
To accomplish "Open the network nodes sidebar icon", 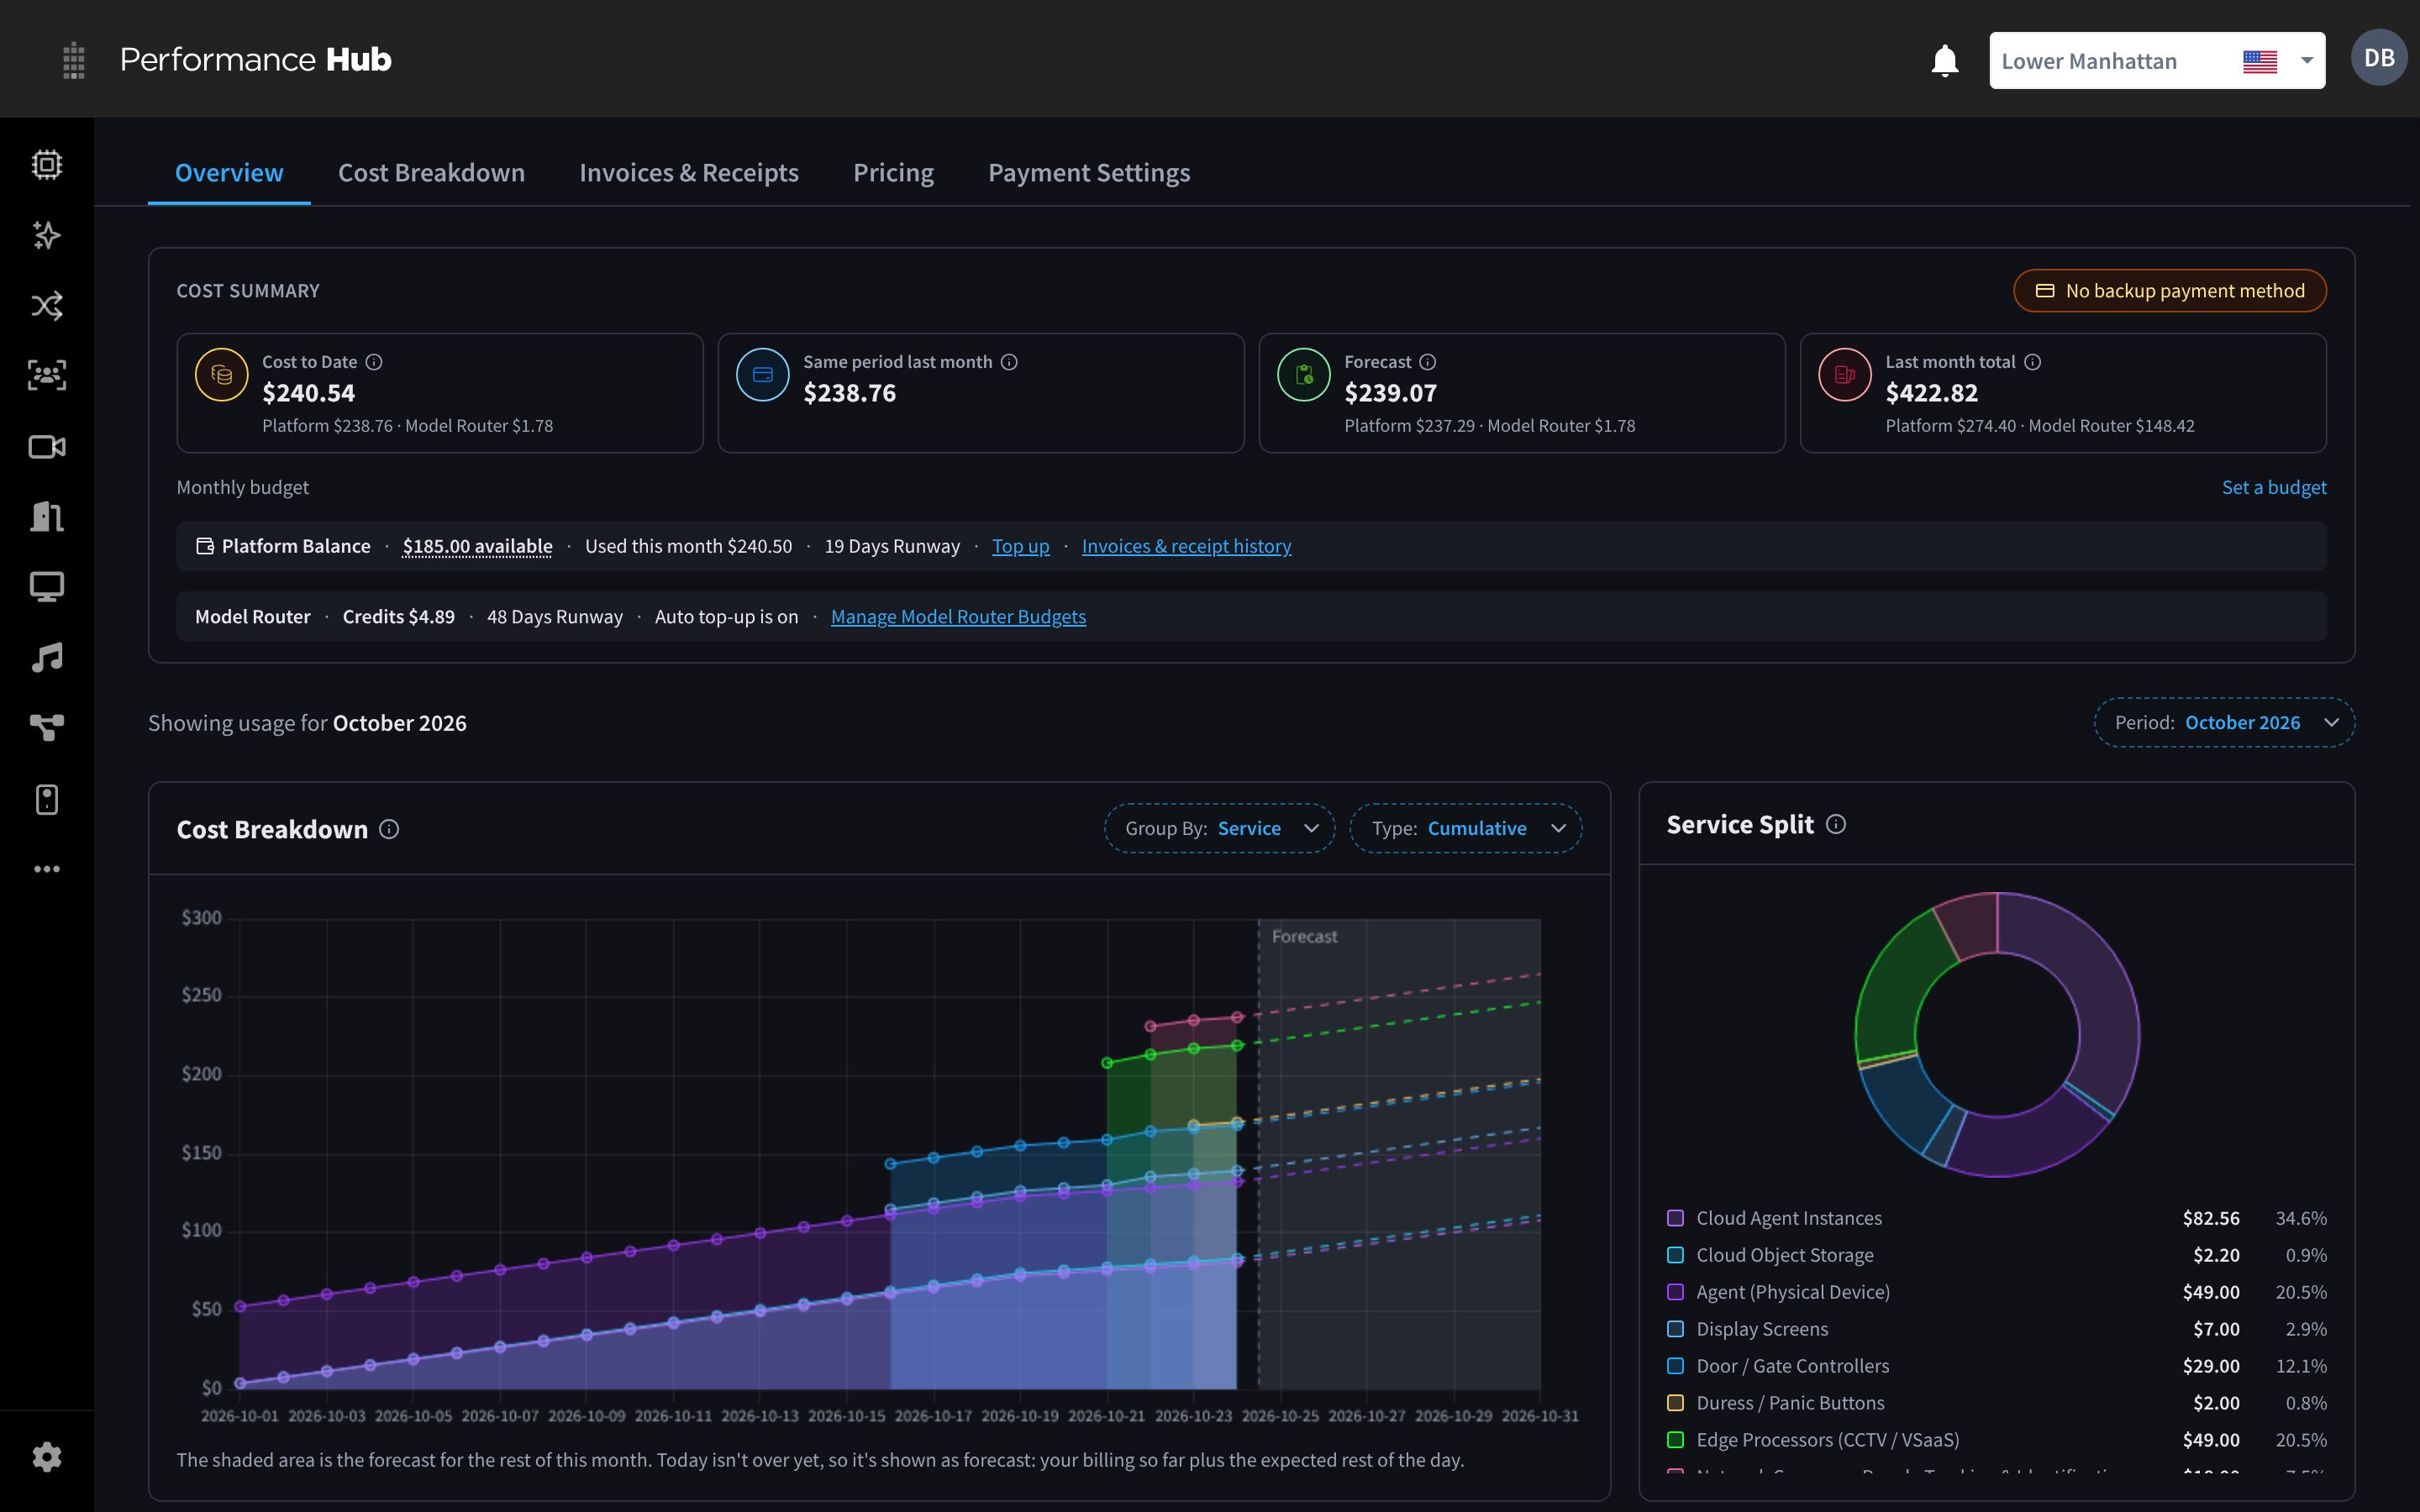I will coord(47,727).
